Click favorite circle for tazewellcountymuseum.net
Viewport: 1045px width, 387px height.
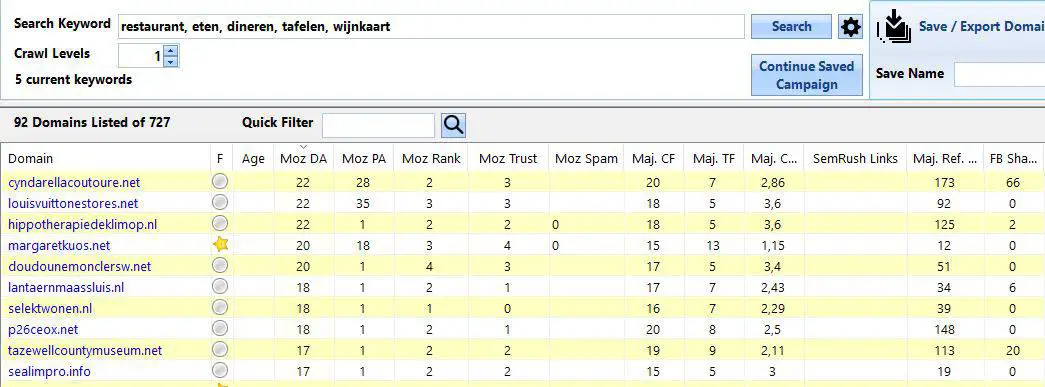220,350
